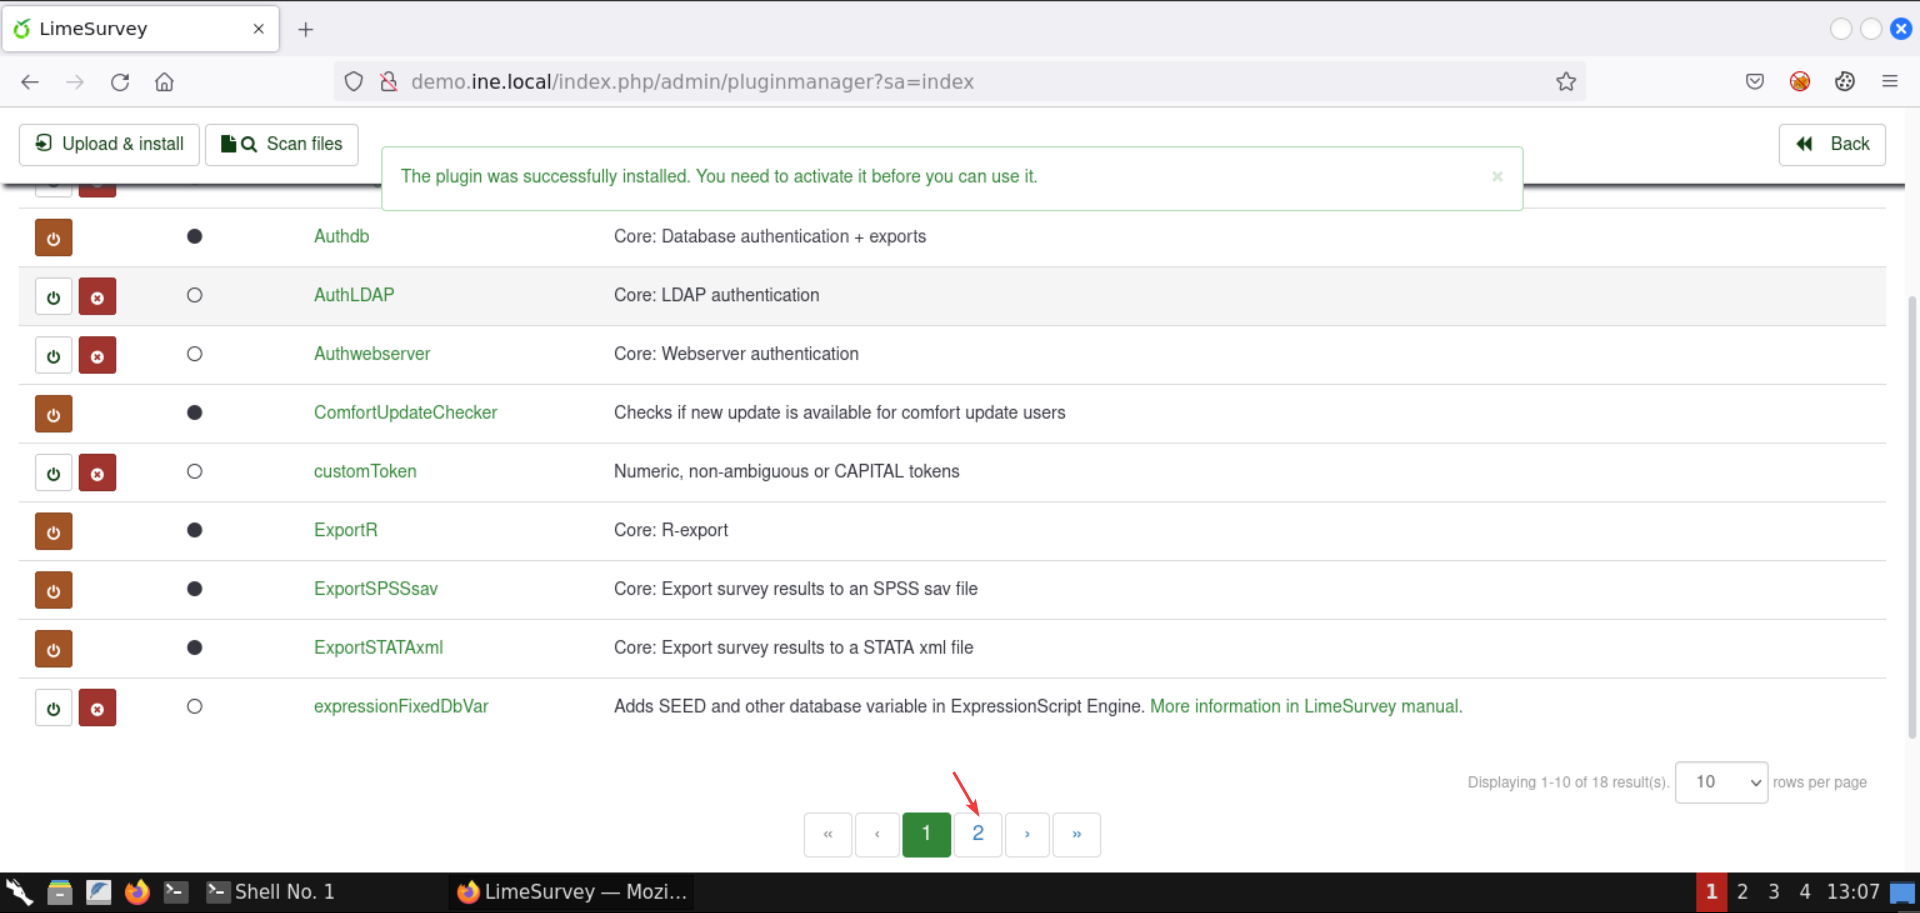Click ExportSTATAxml active status indicator

point(195,647)
